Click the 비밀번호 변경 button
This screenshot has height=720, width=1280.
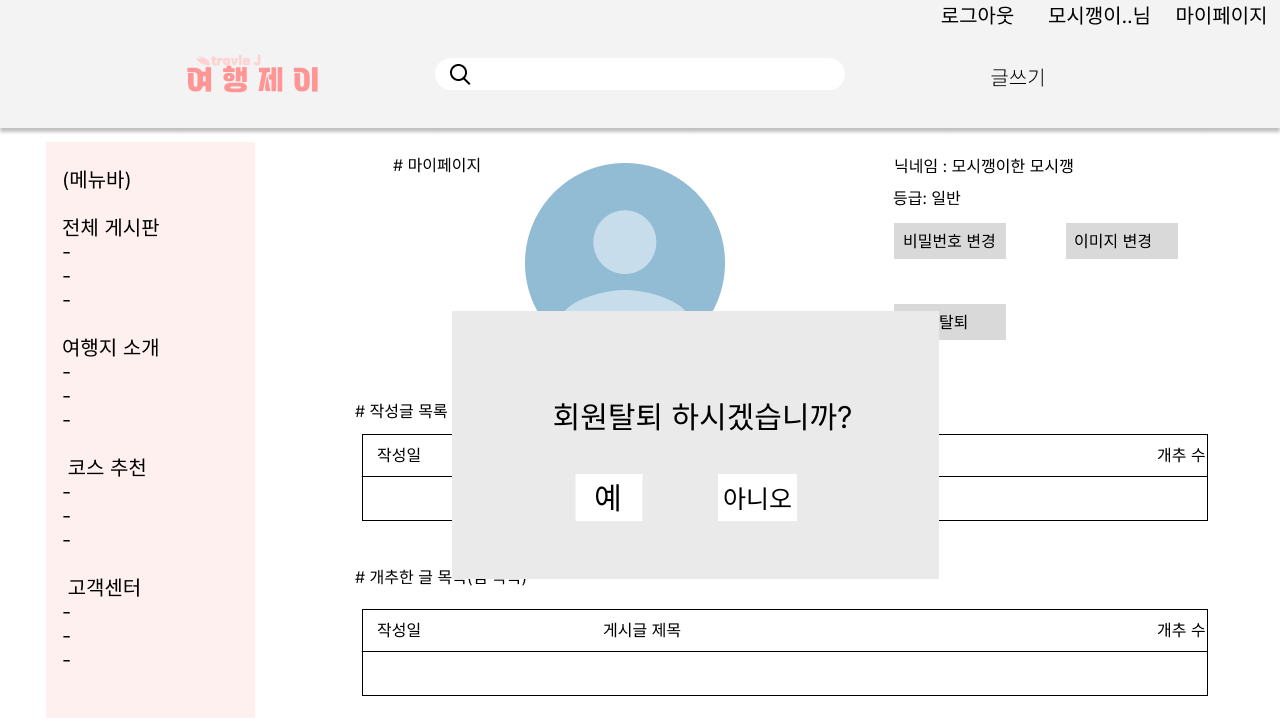tap(949, 241)
